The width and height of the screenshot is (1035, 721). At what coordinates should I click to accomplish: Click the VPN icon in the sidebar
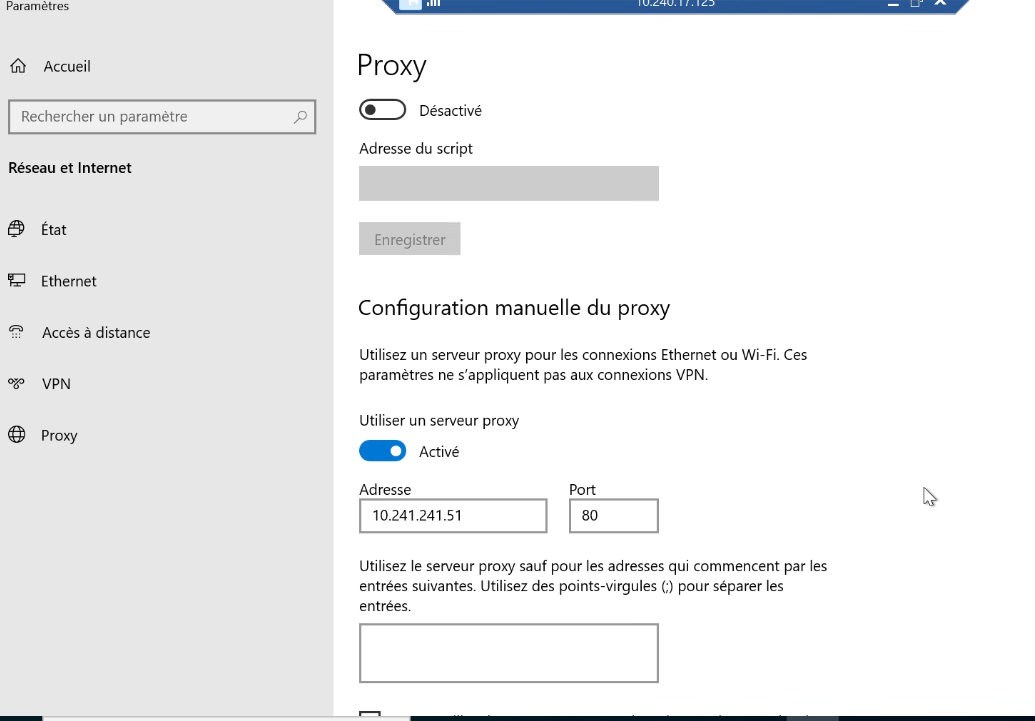pos(16,384)
